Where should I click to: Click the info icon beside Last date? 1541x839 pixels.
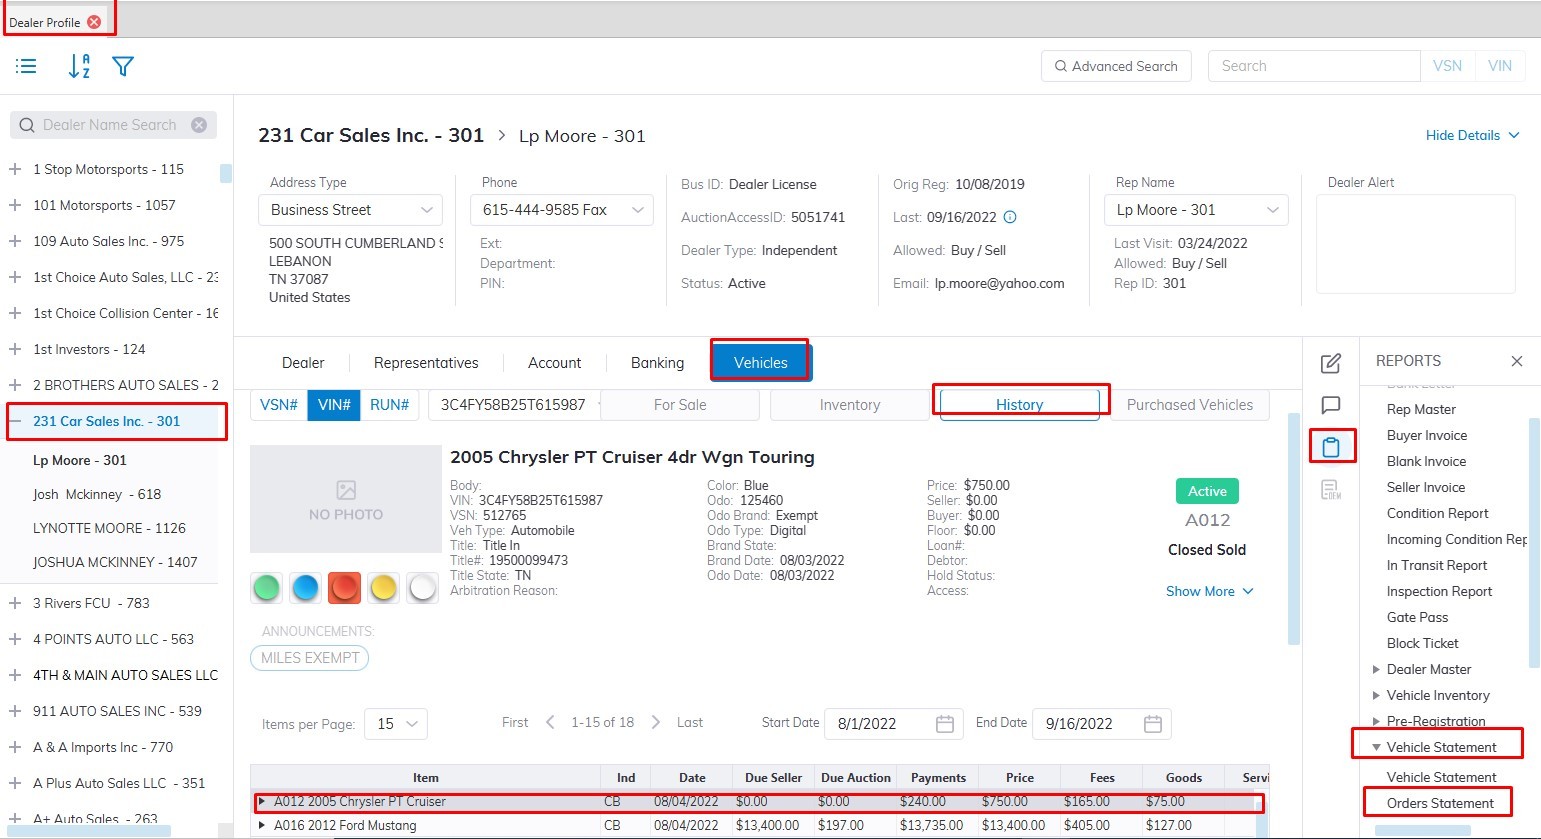point(1010,217)
